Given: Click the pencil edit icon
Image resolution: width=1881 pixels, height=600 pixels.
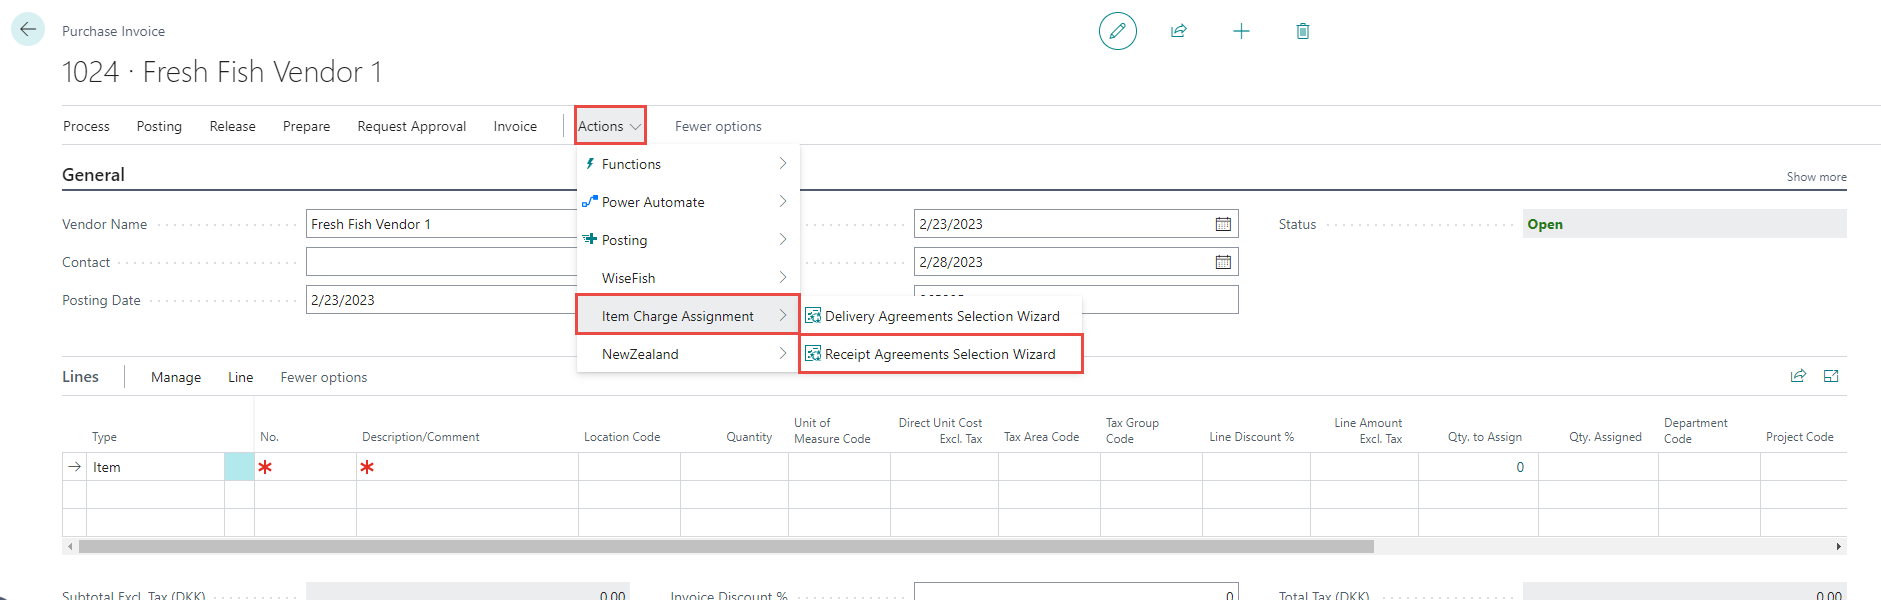Looking at the screenshot, I should (1117, 31).
